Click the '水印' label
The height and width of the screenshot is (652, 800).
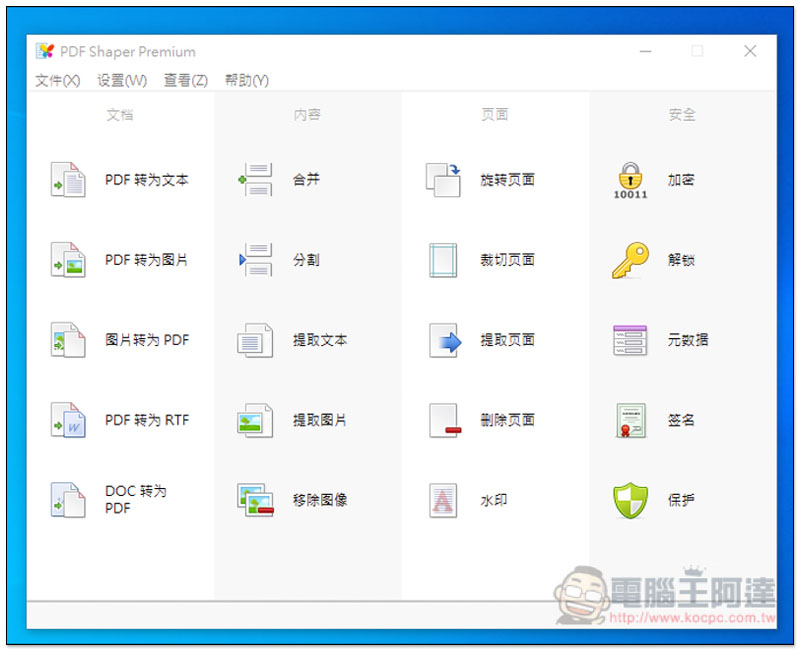(x=494, y=500)
